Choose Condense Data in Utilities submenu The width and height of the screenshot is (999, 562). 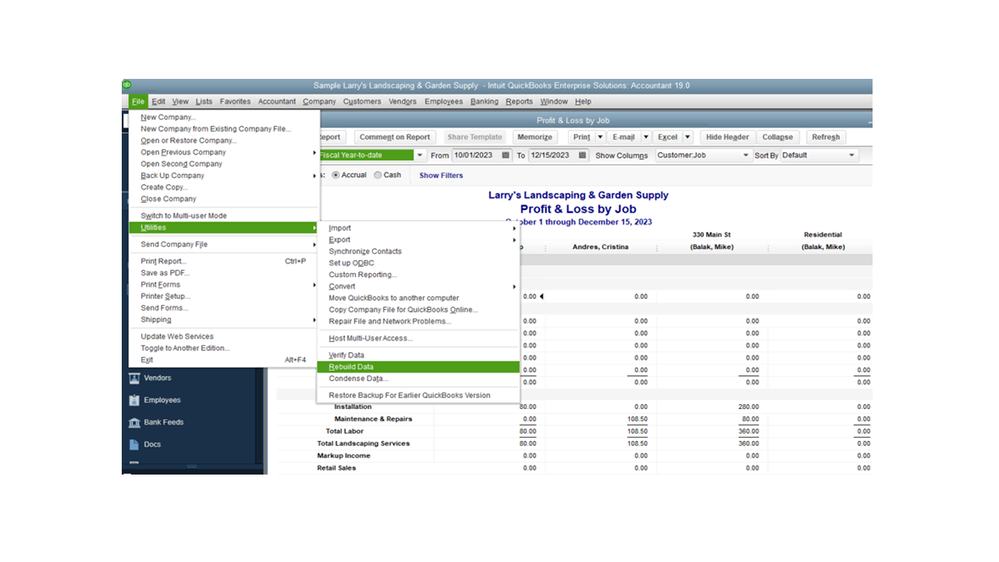point(419,378)
